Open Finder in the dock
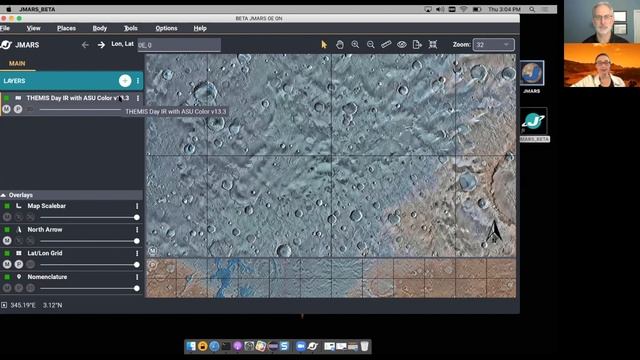Image resolution: width=640 pixels, height=360 pixels. click(191, 346)
